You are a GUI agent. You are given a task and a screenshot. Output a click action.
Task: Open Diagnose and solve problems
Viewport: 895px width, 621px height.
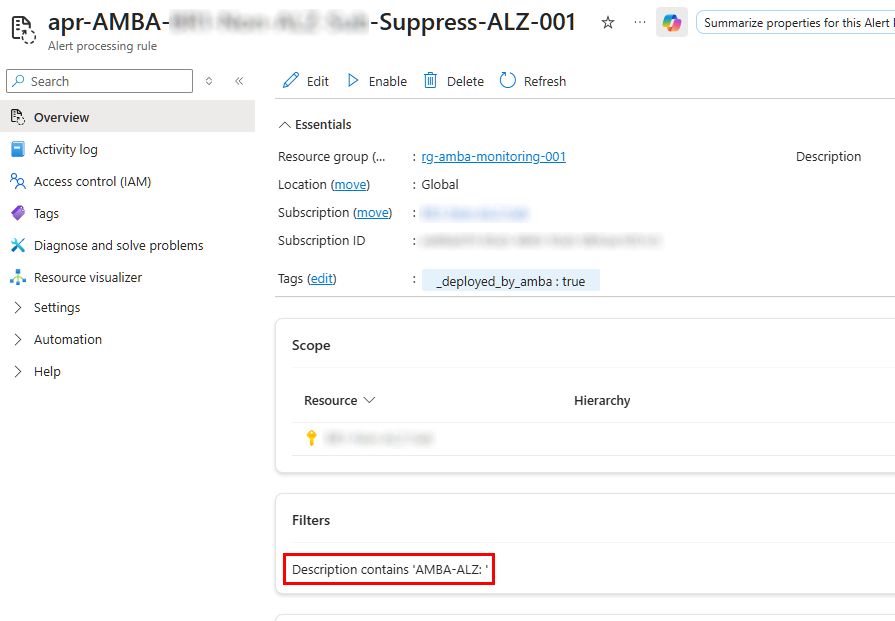click(118, 245)
